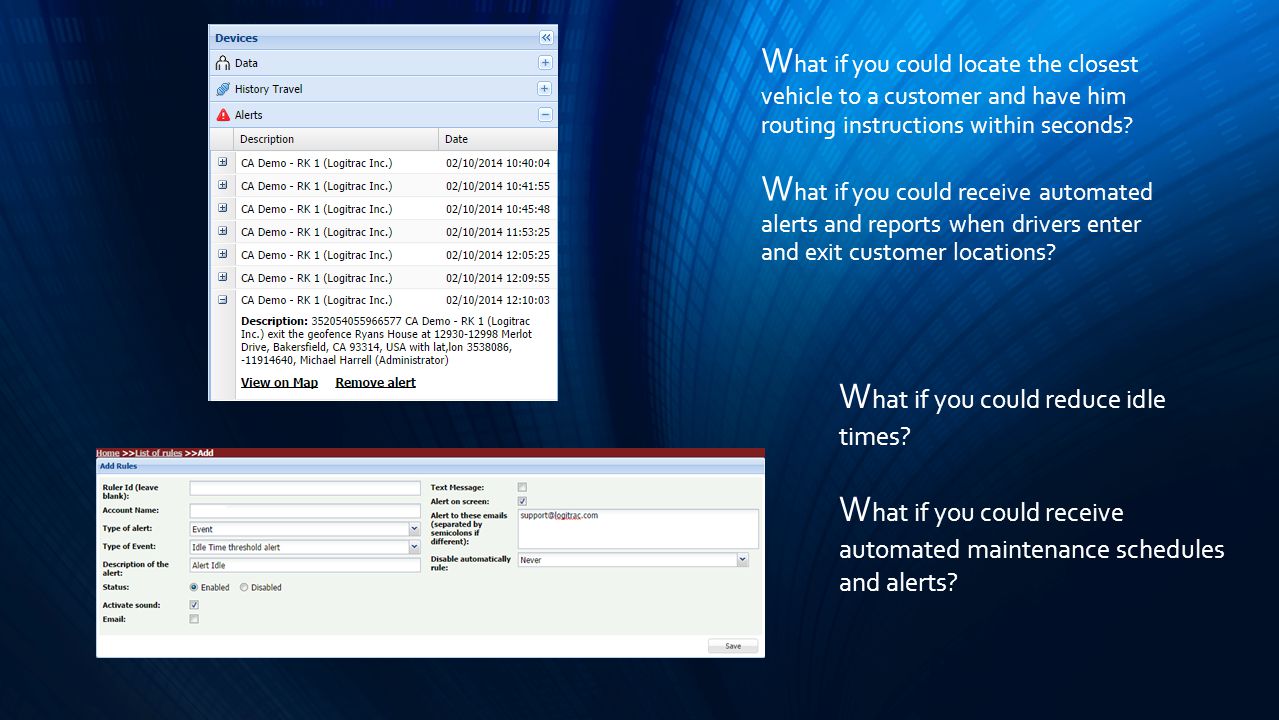Go to Home breadcrumb link
This screenshot has width=1279, height=720.
pos(108,453)
